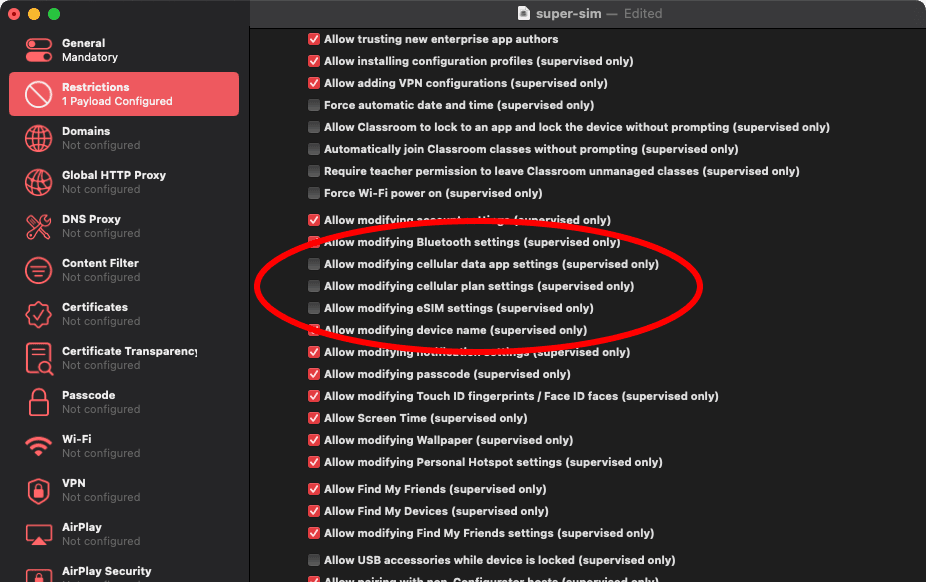The height and width of the screenshot is (582, 926).
Task: Click the document proxy icon in the titlebar
Action: (523, 13)
